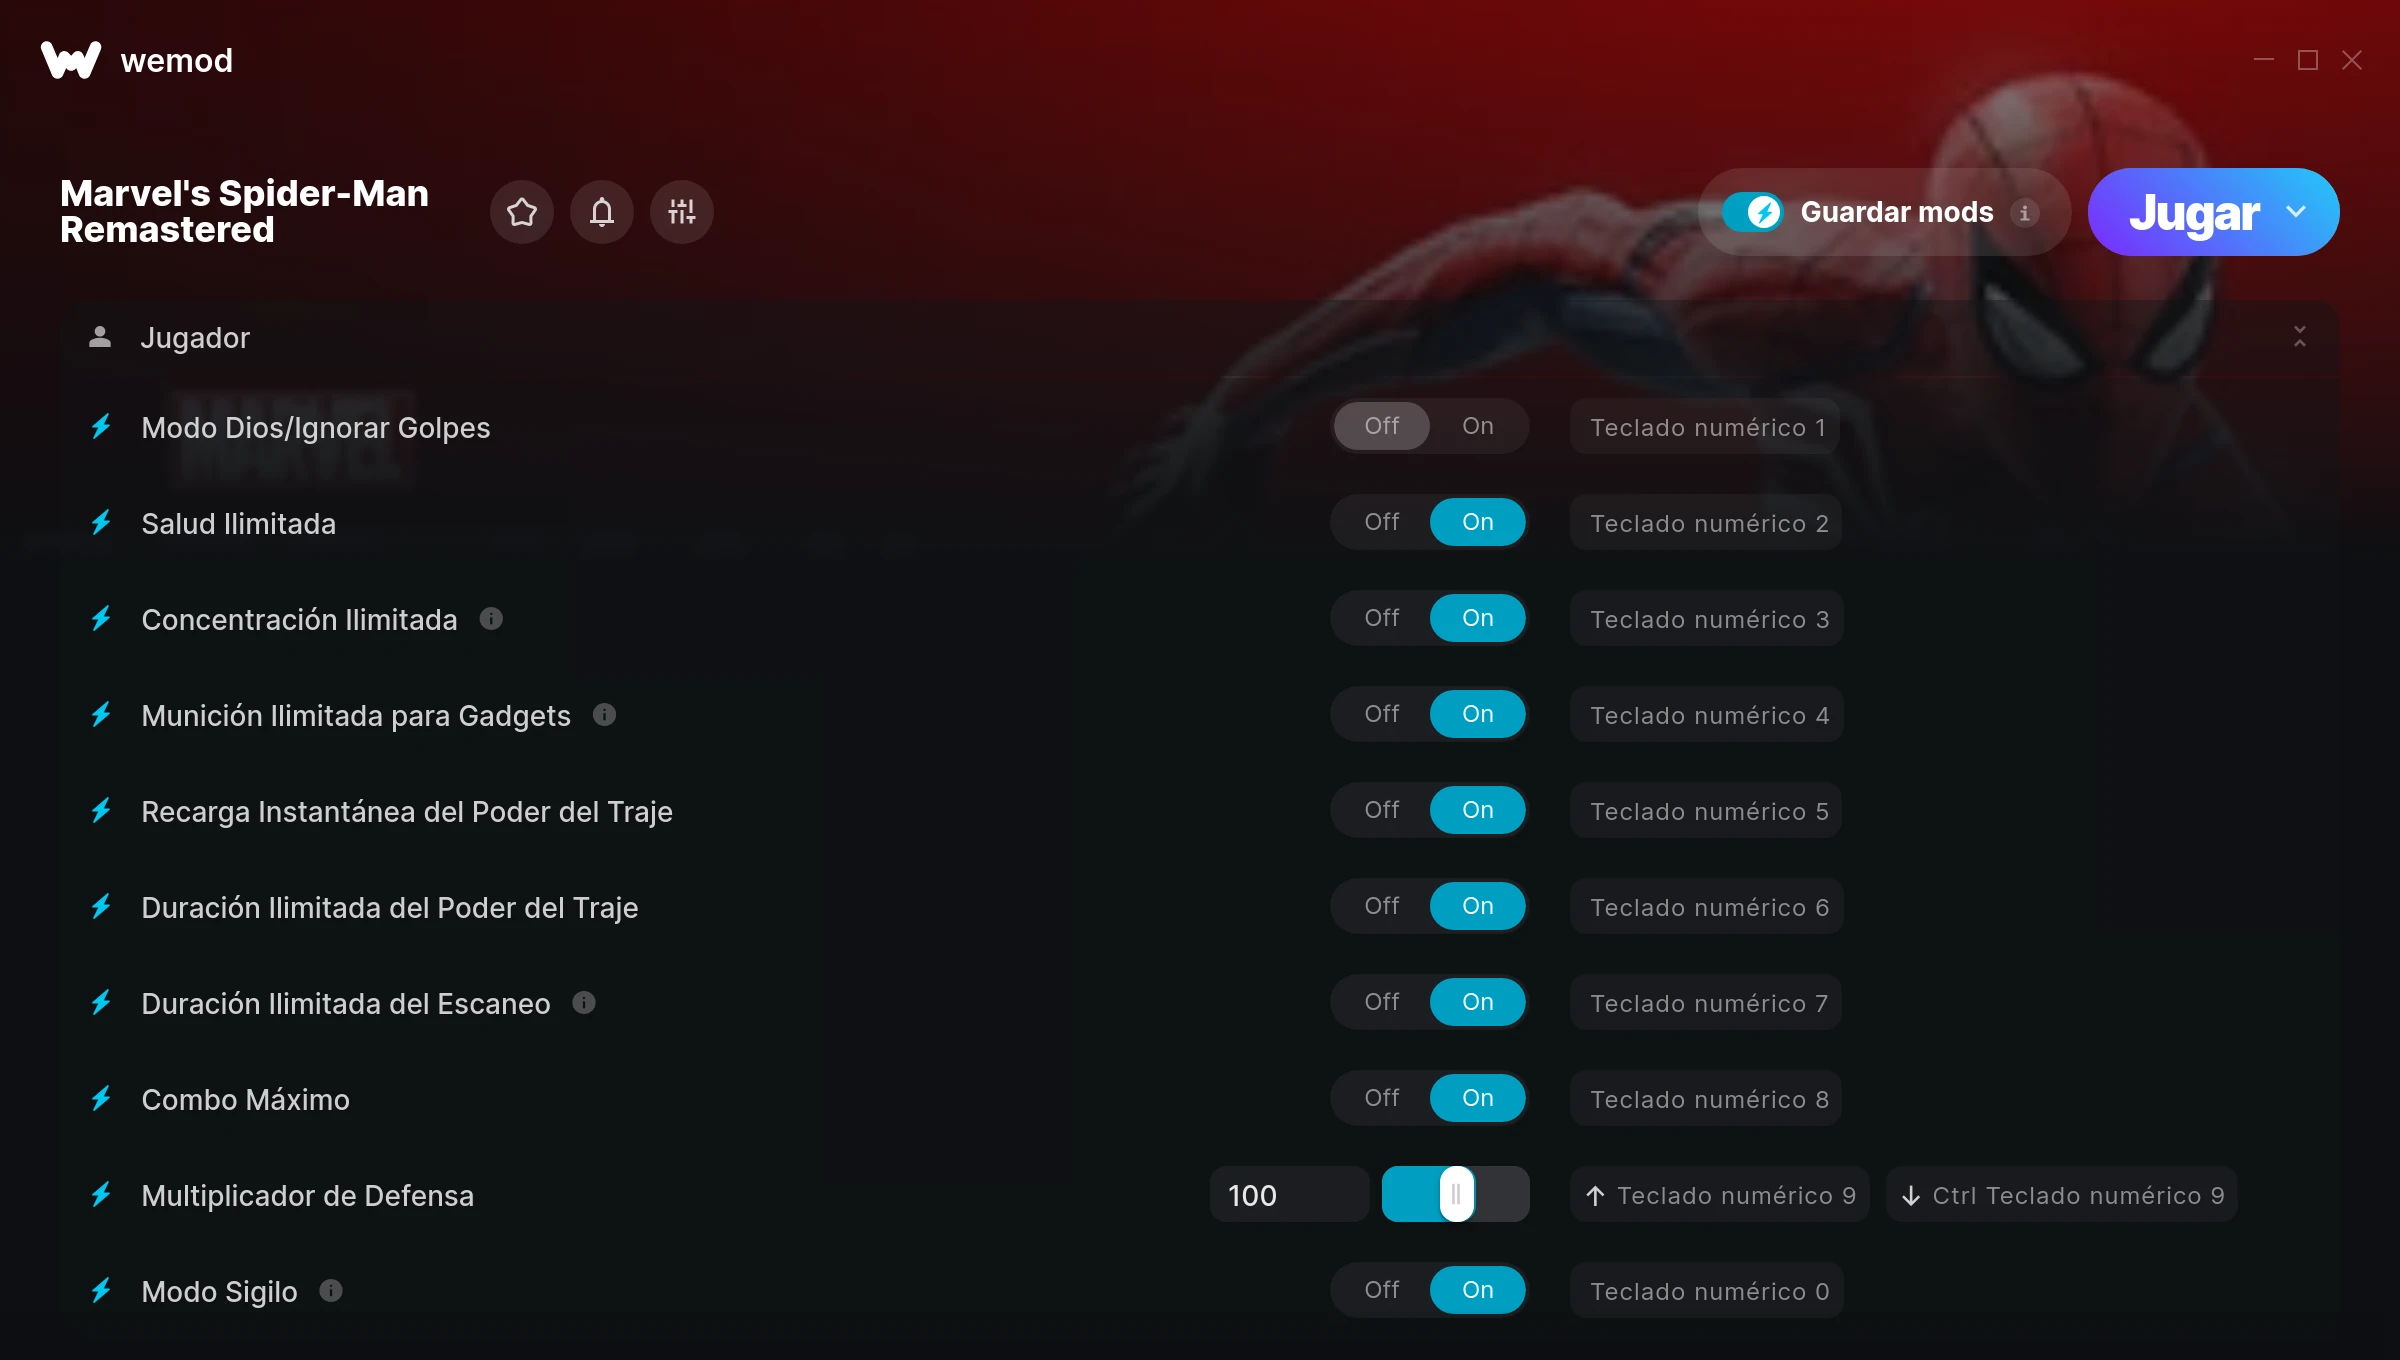Click the Jugar button
2400x1360 pixels.
tap(2194, 212)
